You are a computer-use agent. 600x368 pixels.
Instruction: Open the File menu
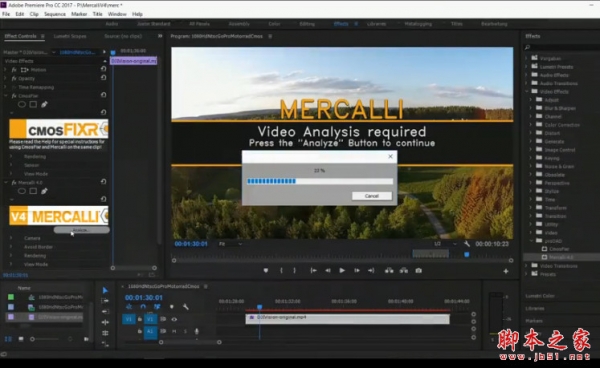pos(6,14)
